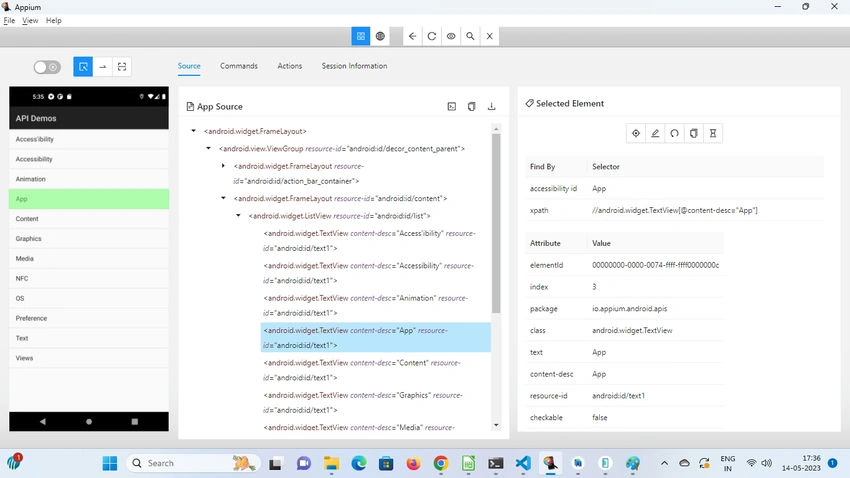This screenshot has height=478, width=850.
Task: Switch to native app mode icon
Action: point(360,36)
